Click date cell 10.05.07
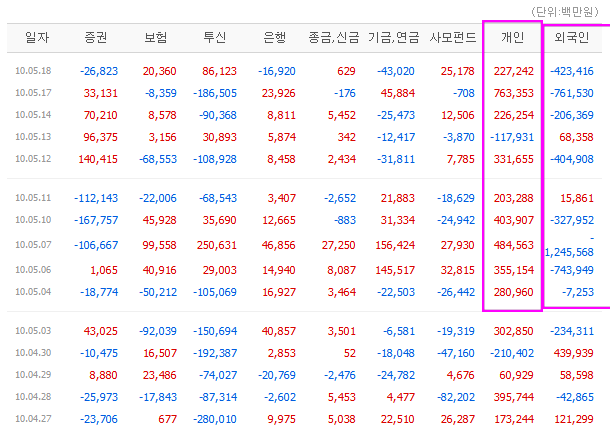 pyautogui.click(x=33, y=245)
